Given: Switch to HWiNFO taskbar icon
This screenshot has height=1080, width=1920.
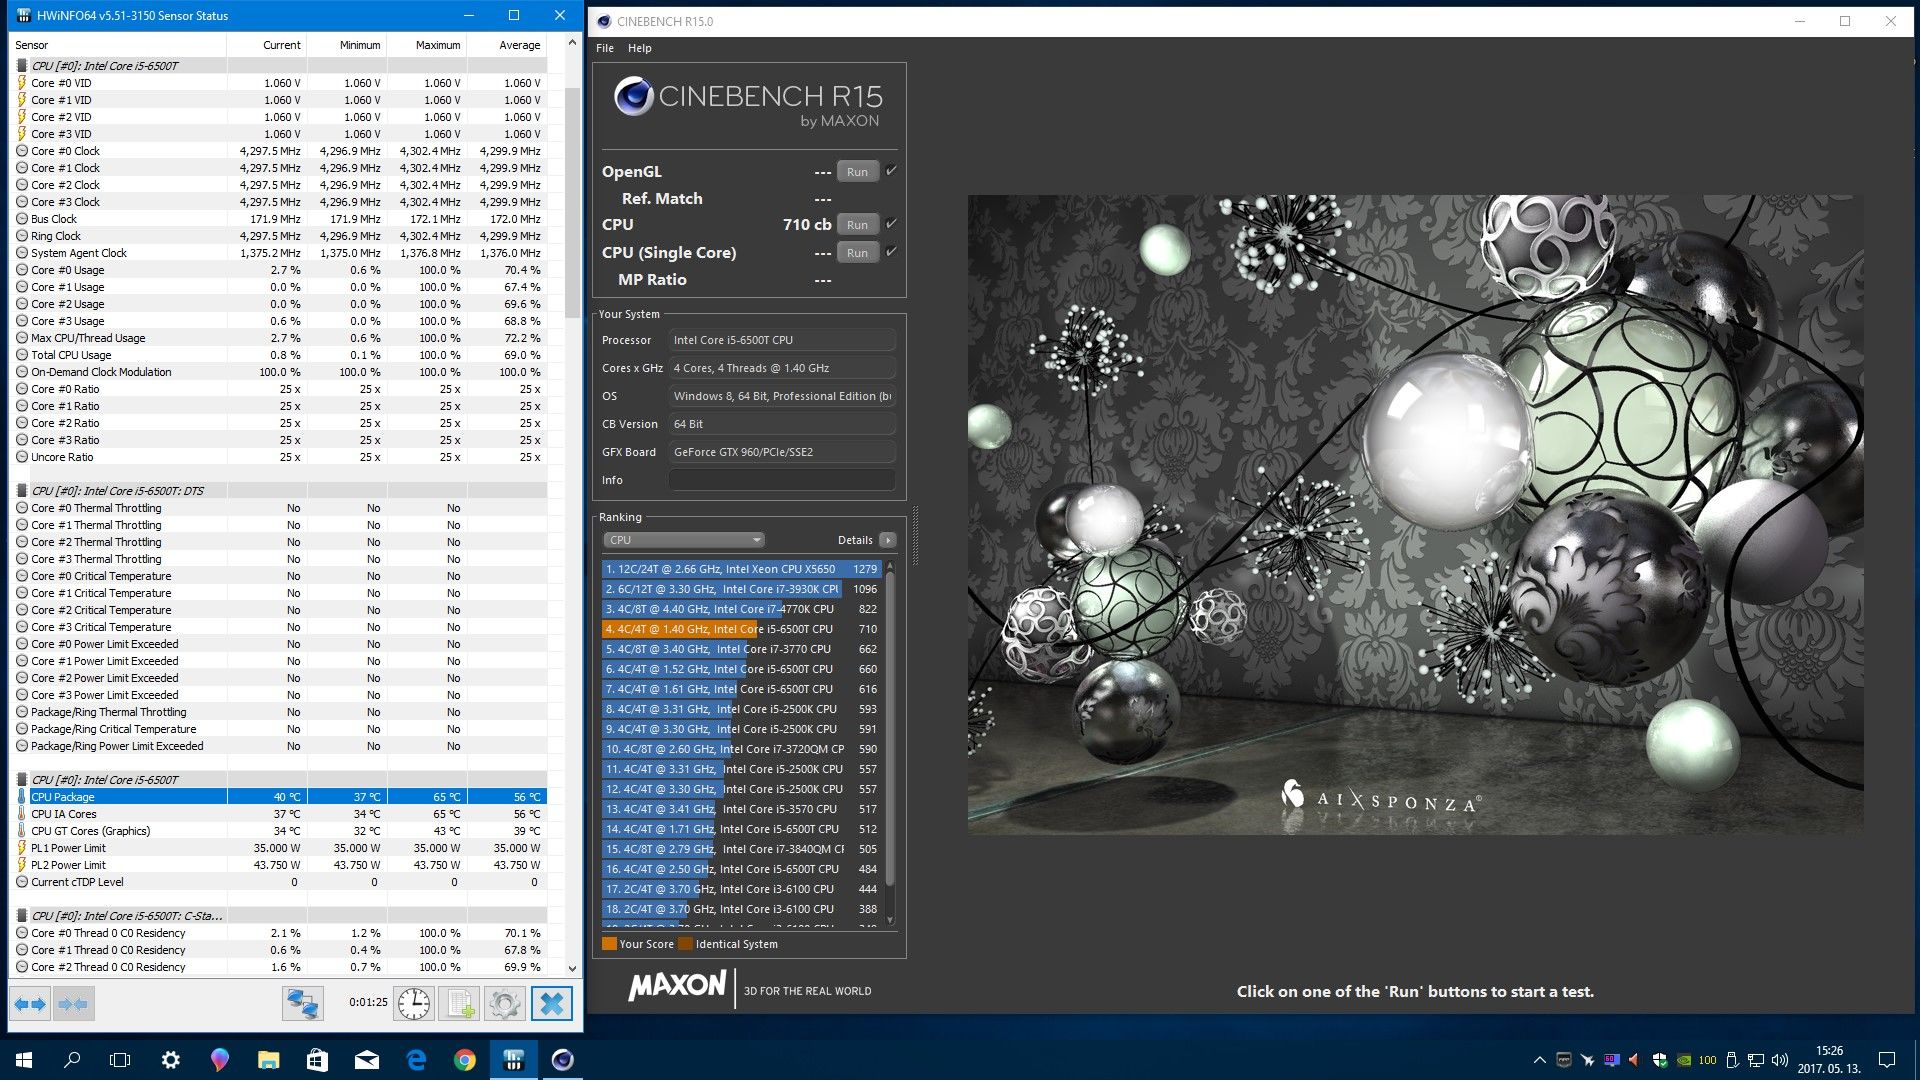Looking at the screenshot, I should pos(513,1060).
